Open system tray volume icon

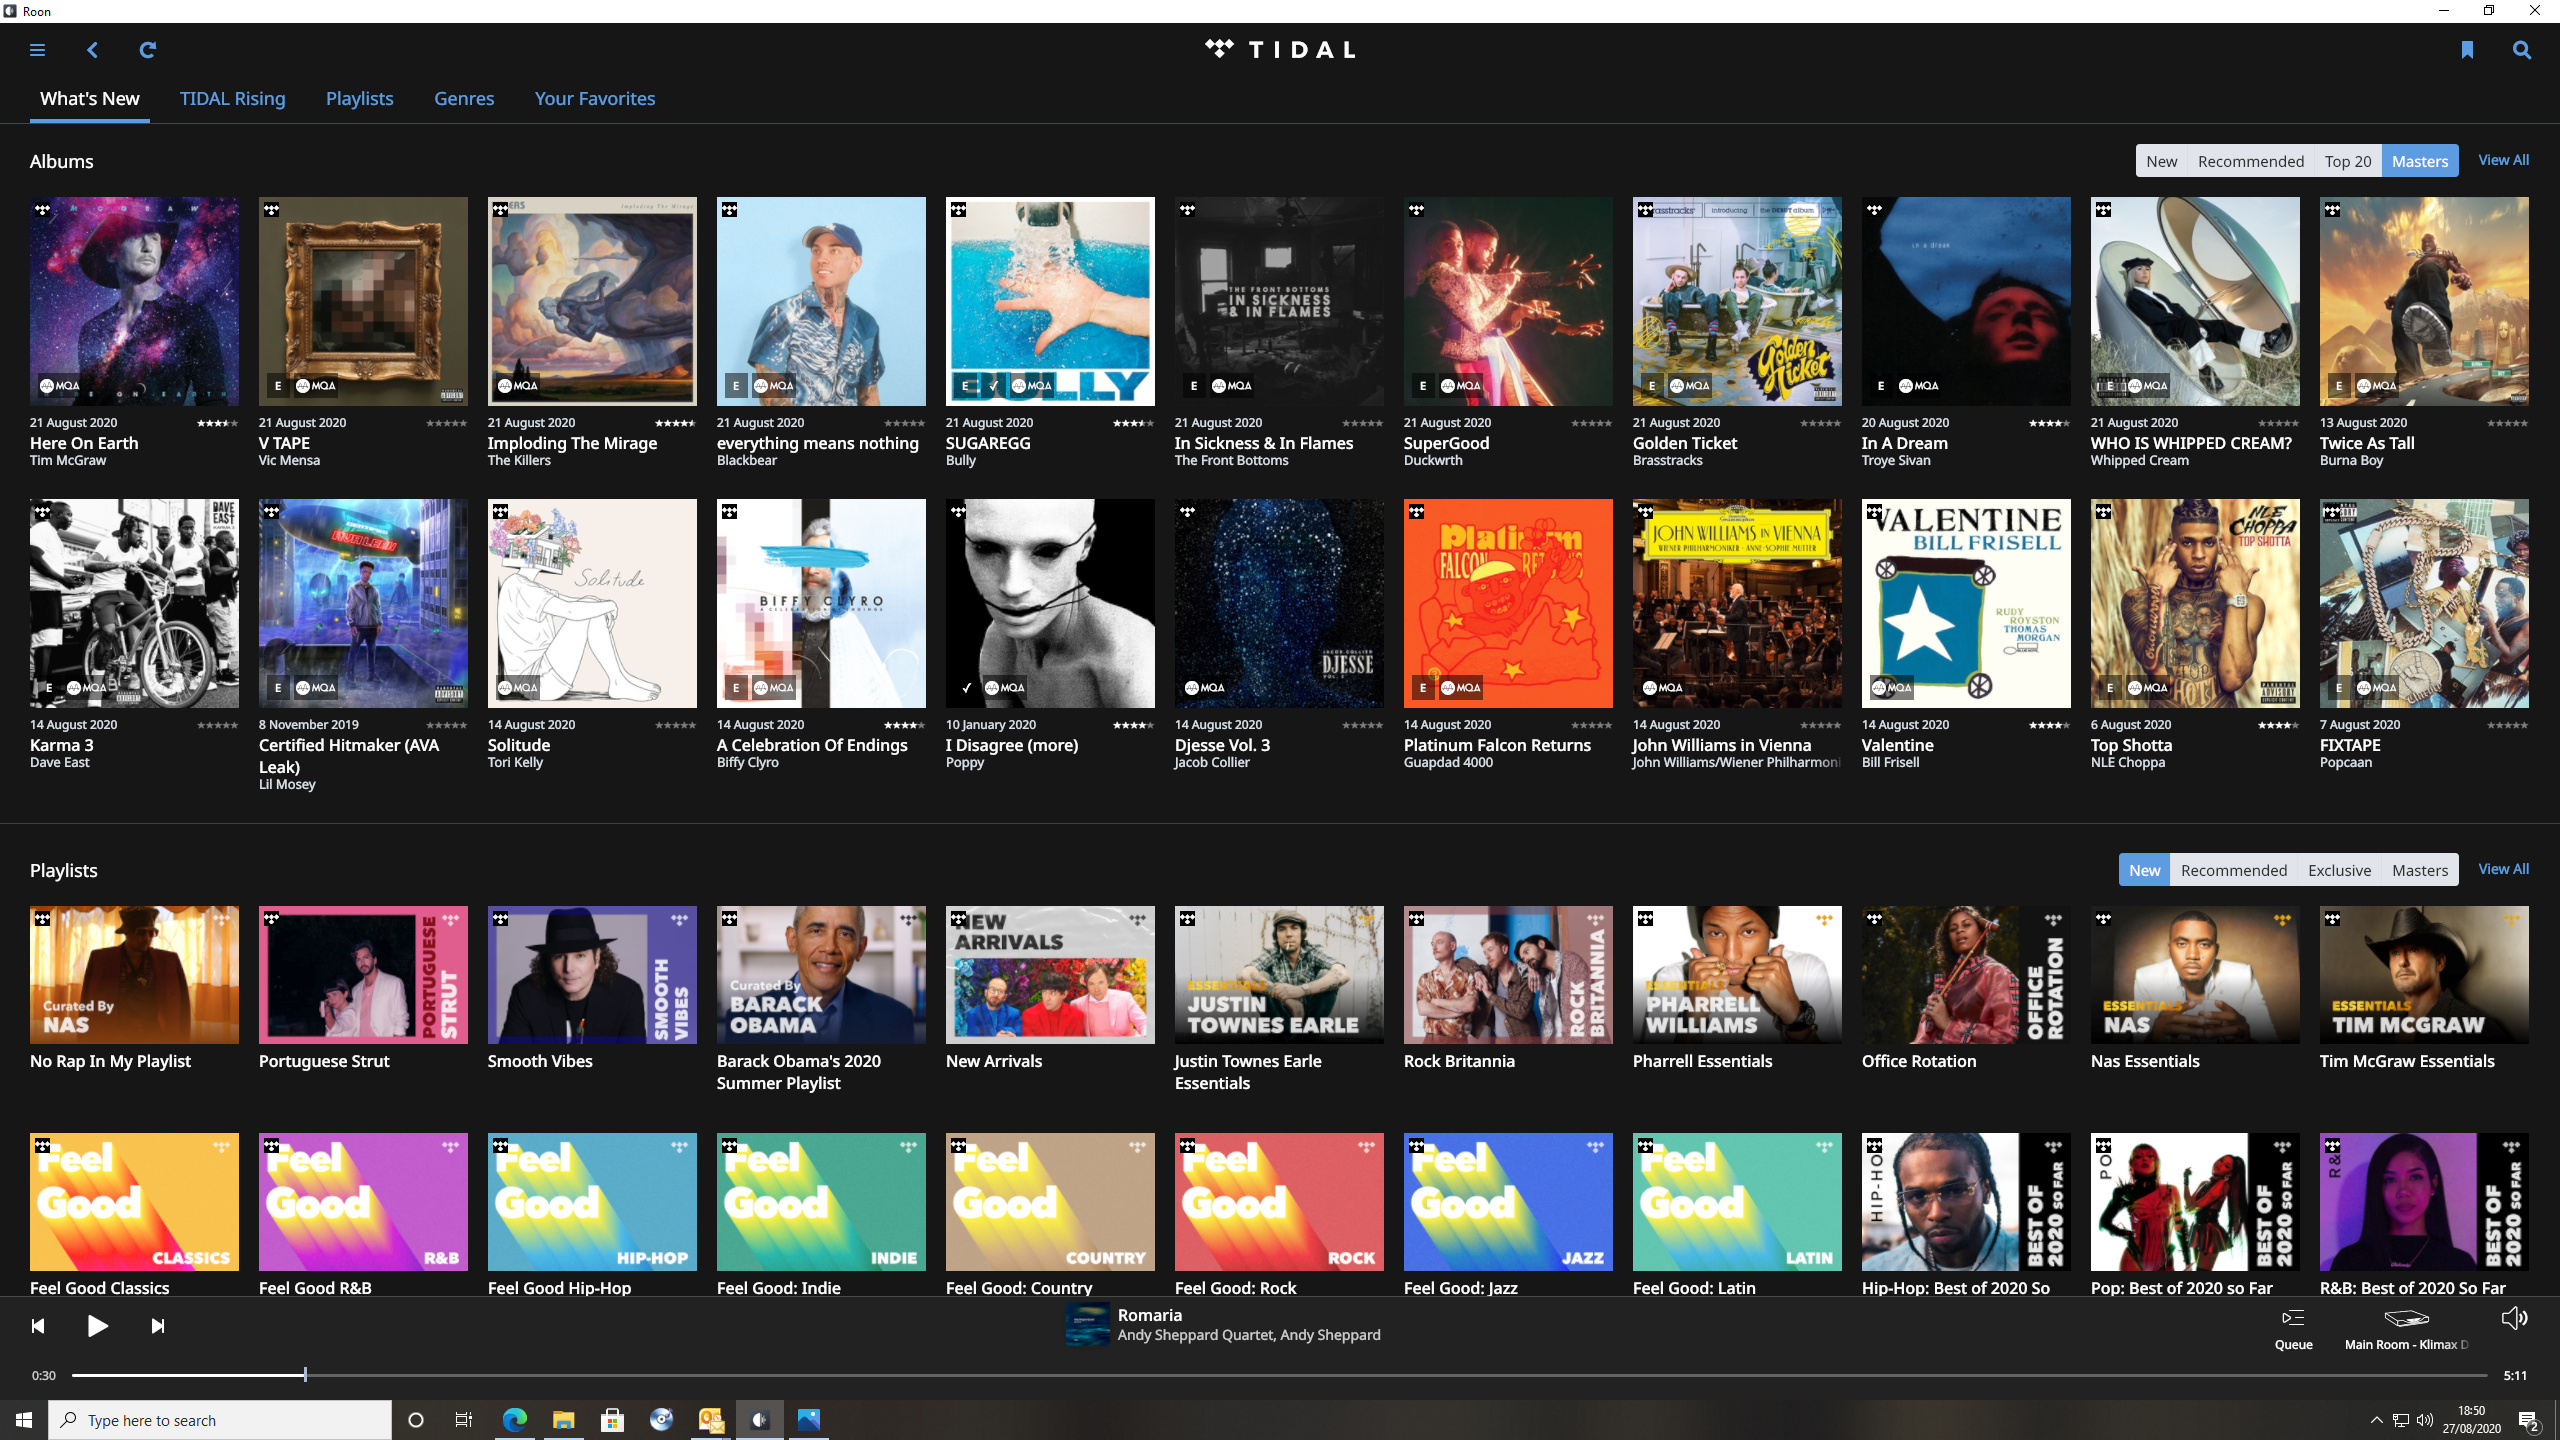point(2425,1420)
